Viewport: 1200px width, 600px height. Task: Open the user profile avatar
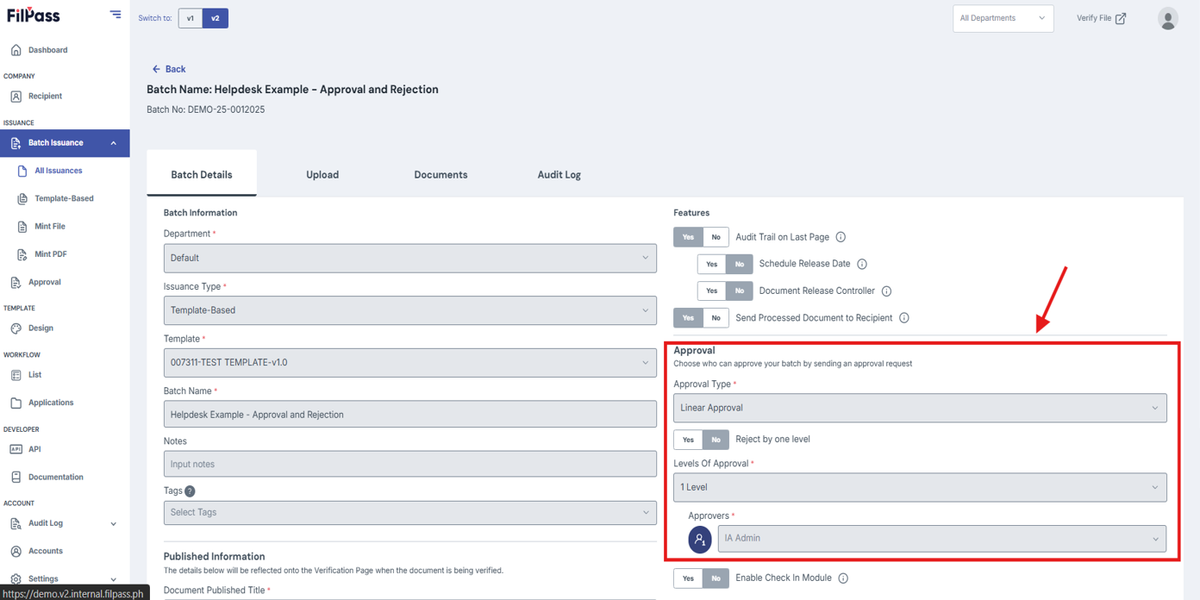coord(1168,18)
